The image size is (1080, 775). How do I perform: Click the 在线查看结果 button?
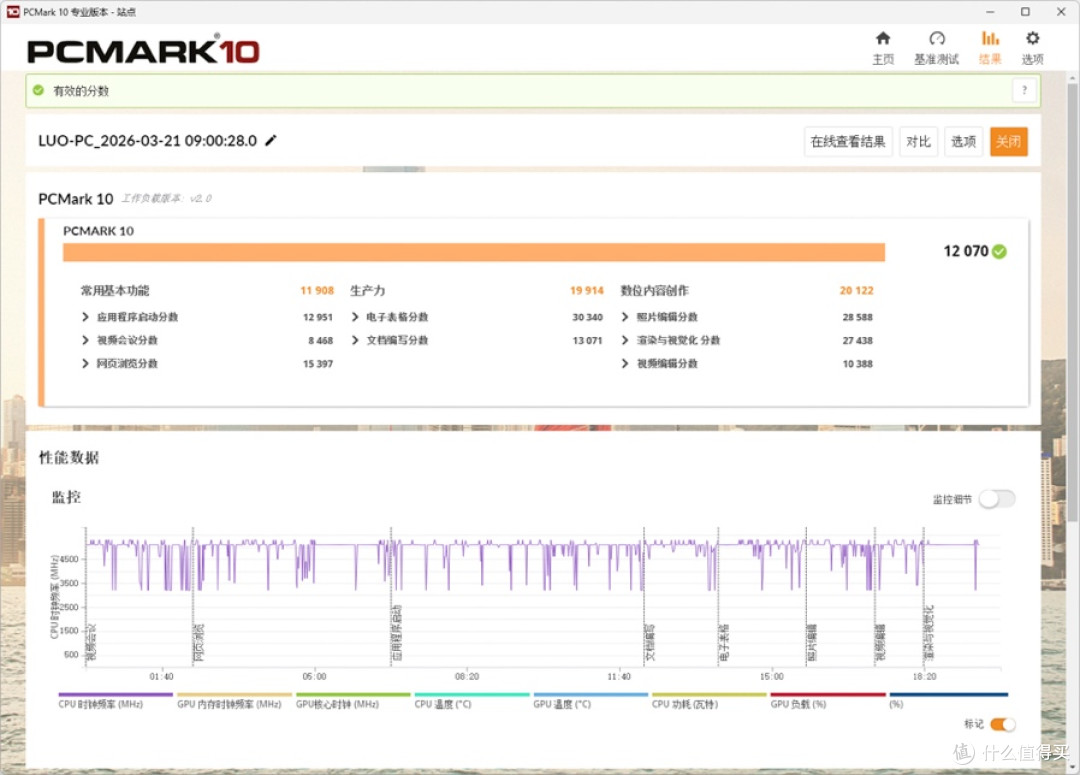(848, 142)
